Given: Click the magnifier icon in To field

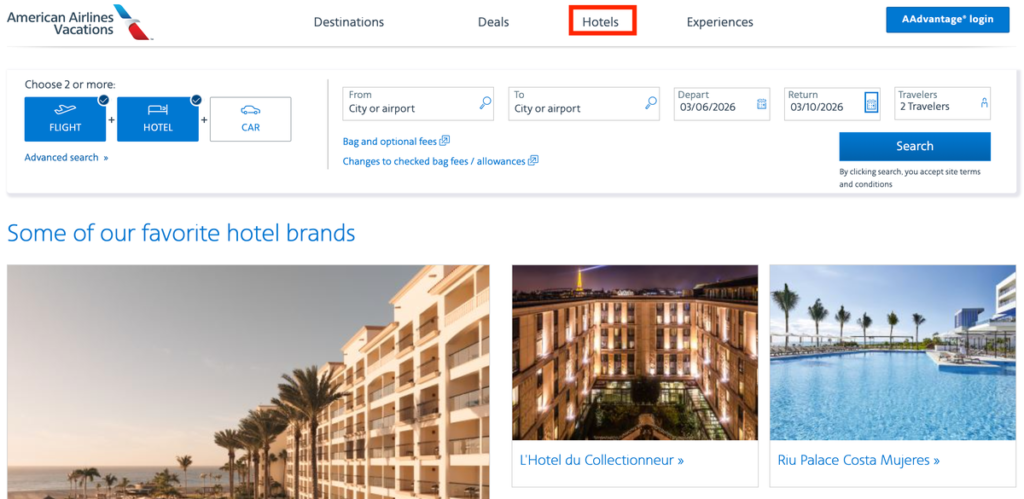Looking at the screenshot, I should click(651, 102).
